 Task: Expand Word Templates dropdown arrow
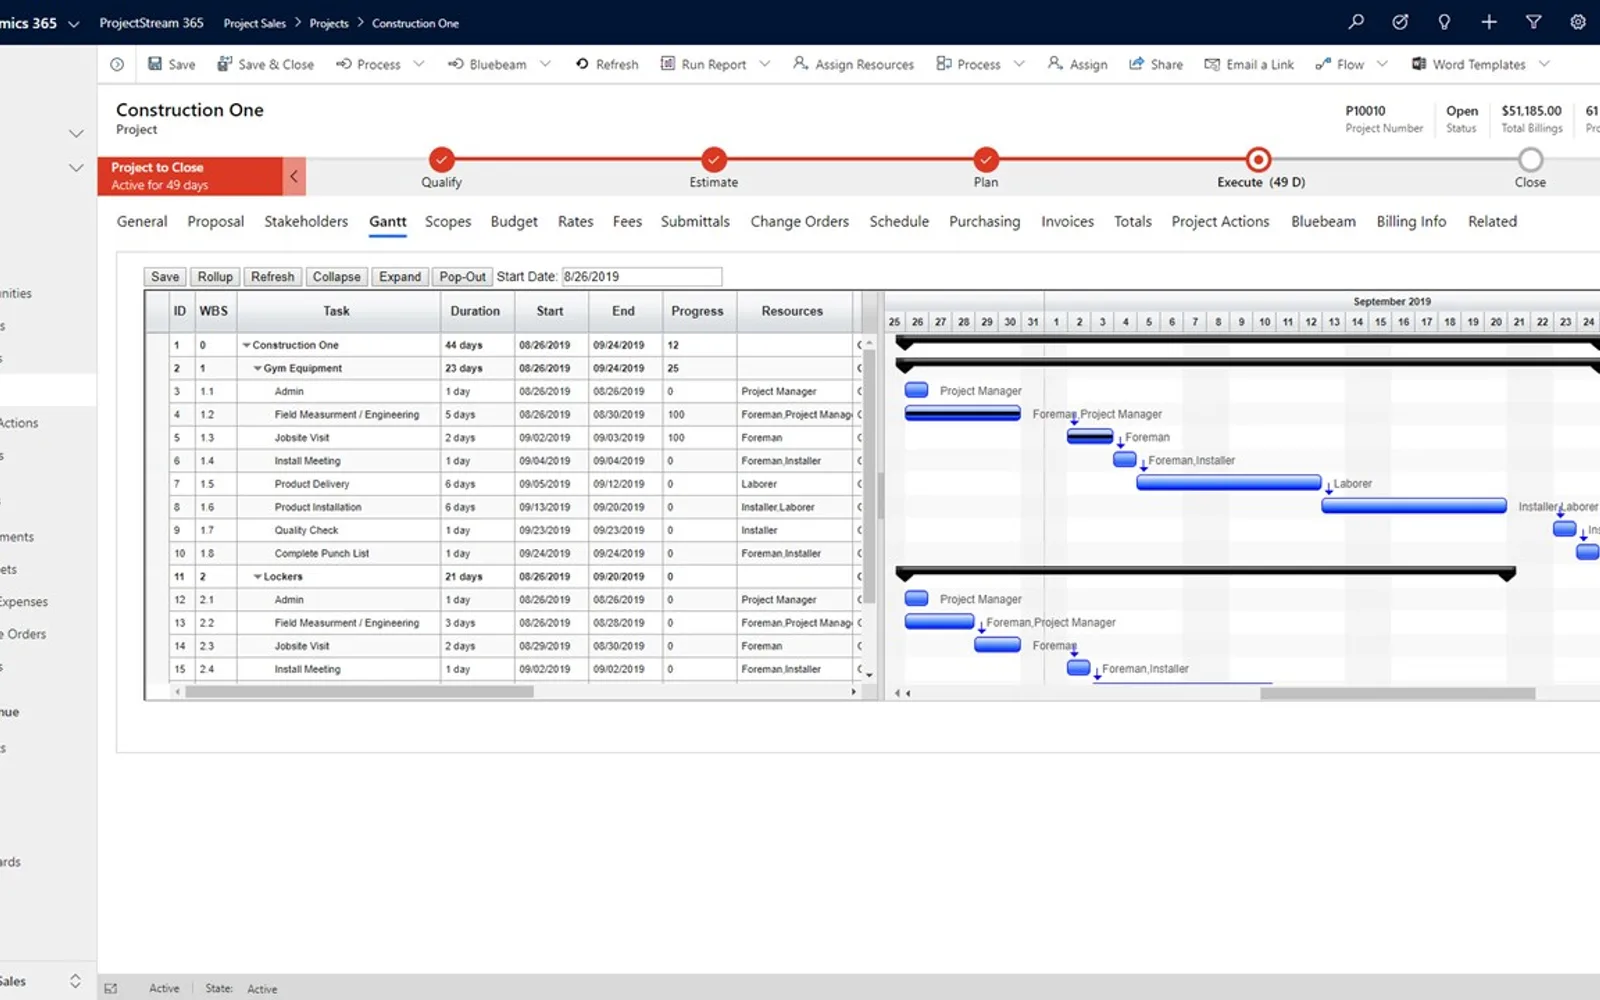pos(1544,64)
